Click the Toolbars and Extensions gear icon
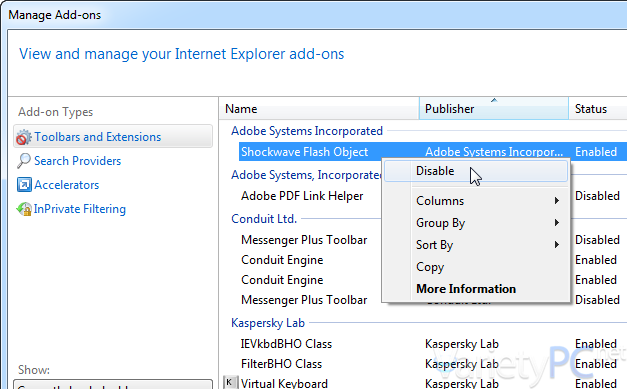This screenshot has height=389, width=627. [x=24, y=137]
